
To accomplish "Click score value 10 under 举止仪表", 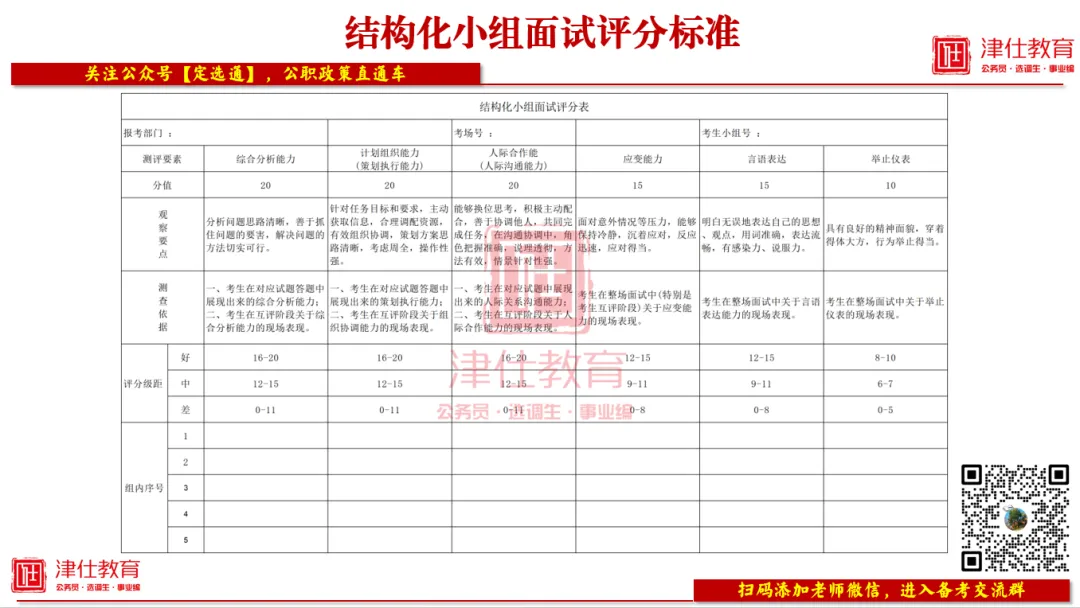I will tap(891, 185).
